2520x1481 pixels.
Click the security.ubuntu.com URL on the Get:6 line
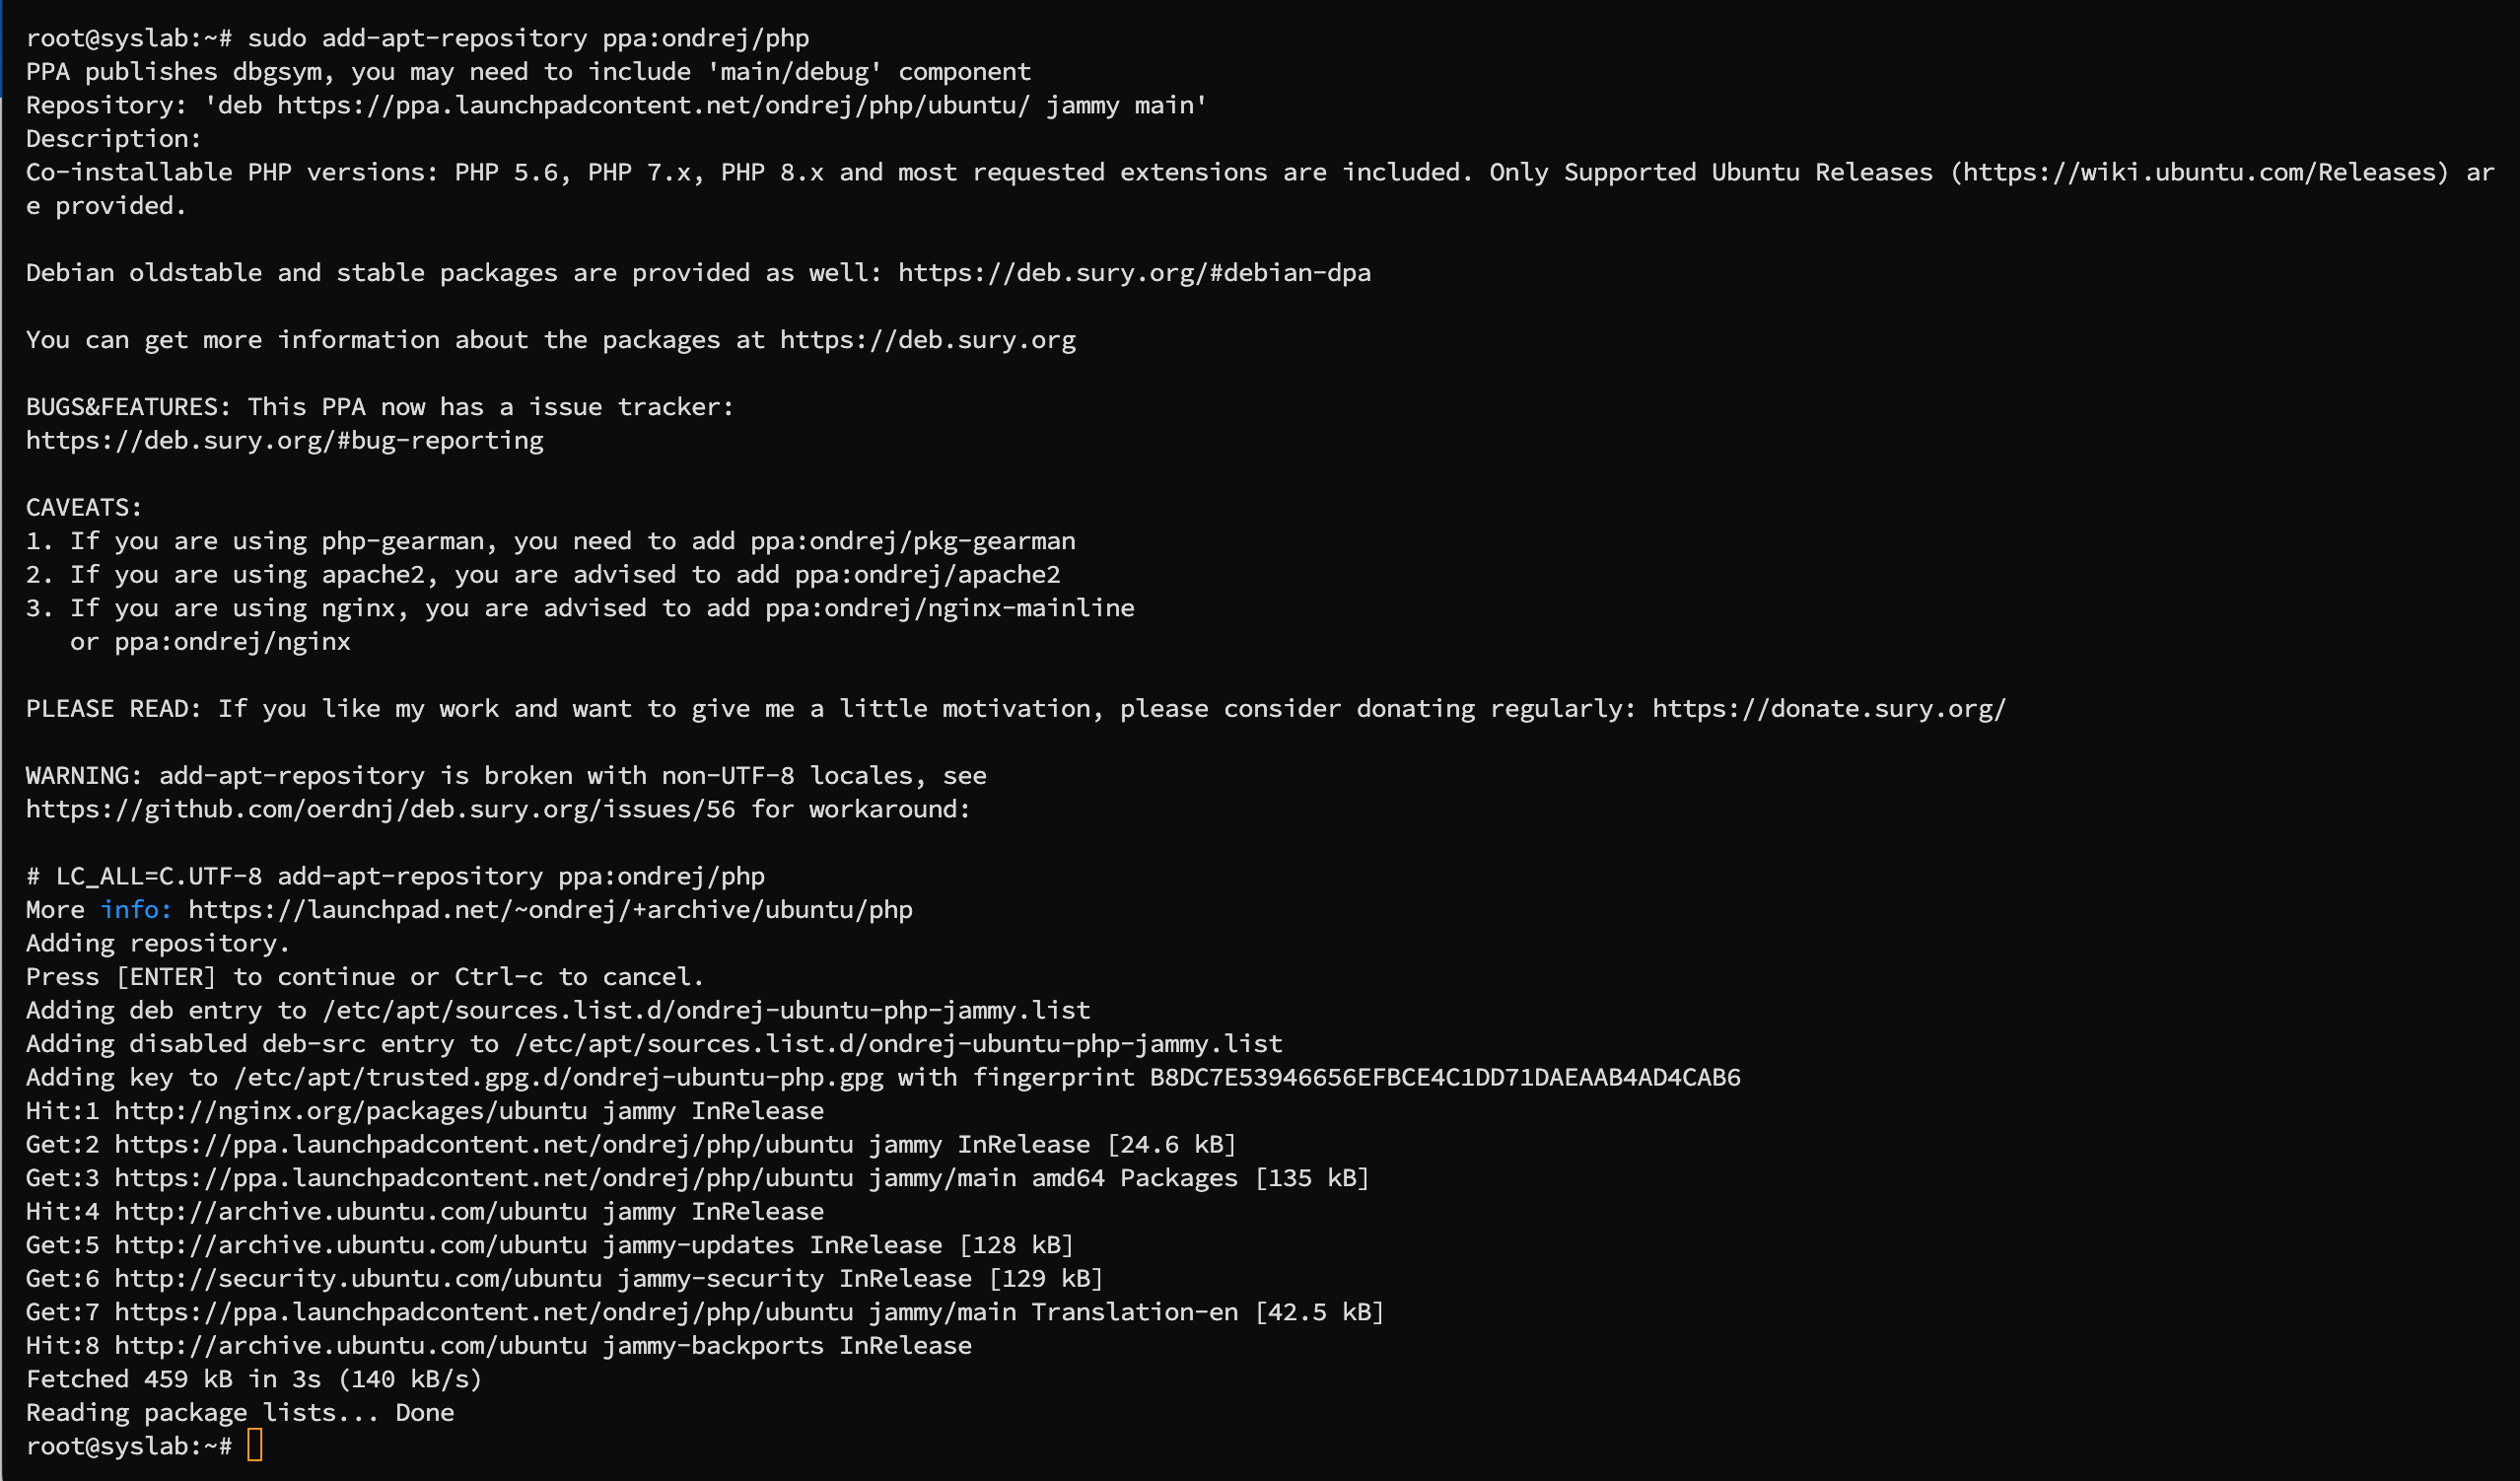click(x=358, y=1279)
